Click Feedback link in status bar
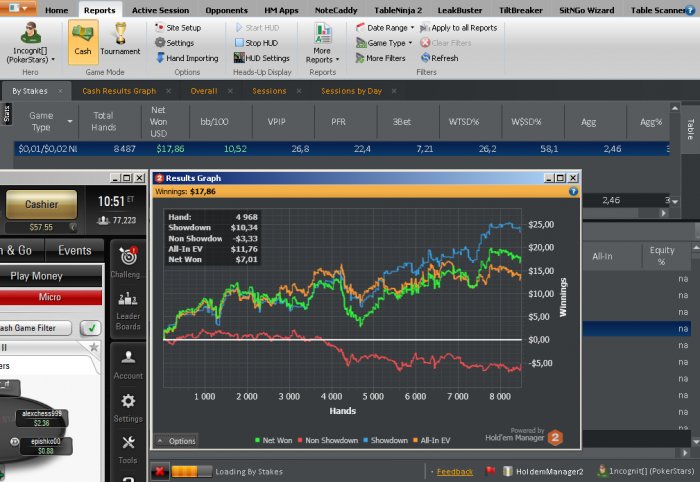Viewport: 700px width, 482px height. [454, 472]
